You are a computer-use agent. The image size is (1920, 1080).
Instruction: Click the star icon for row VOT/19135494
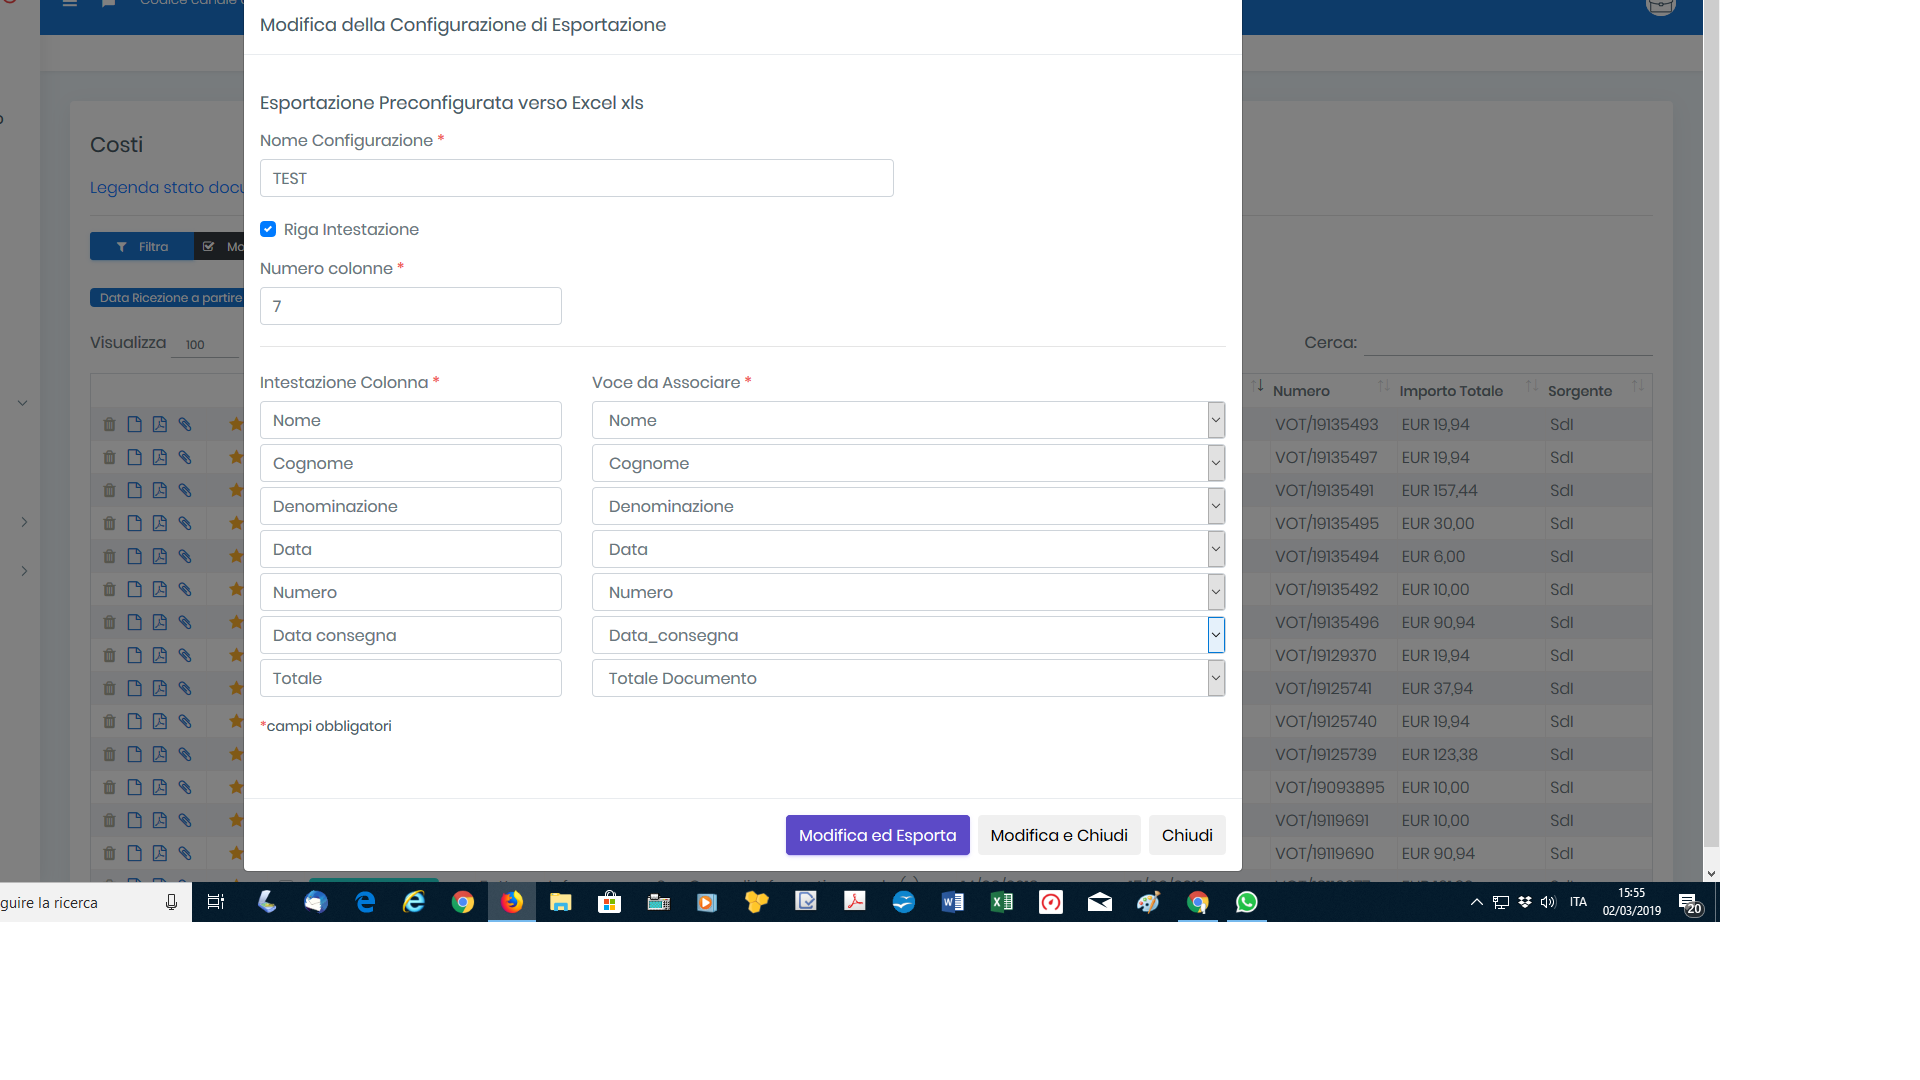click(236, 556)
